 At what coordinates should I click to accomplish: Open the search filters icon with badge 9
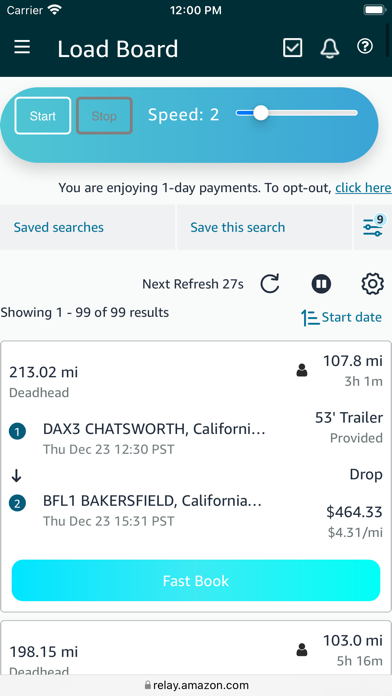pyautogui.click(x=373, y=227)
